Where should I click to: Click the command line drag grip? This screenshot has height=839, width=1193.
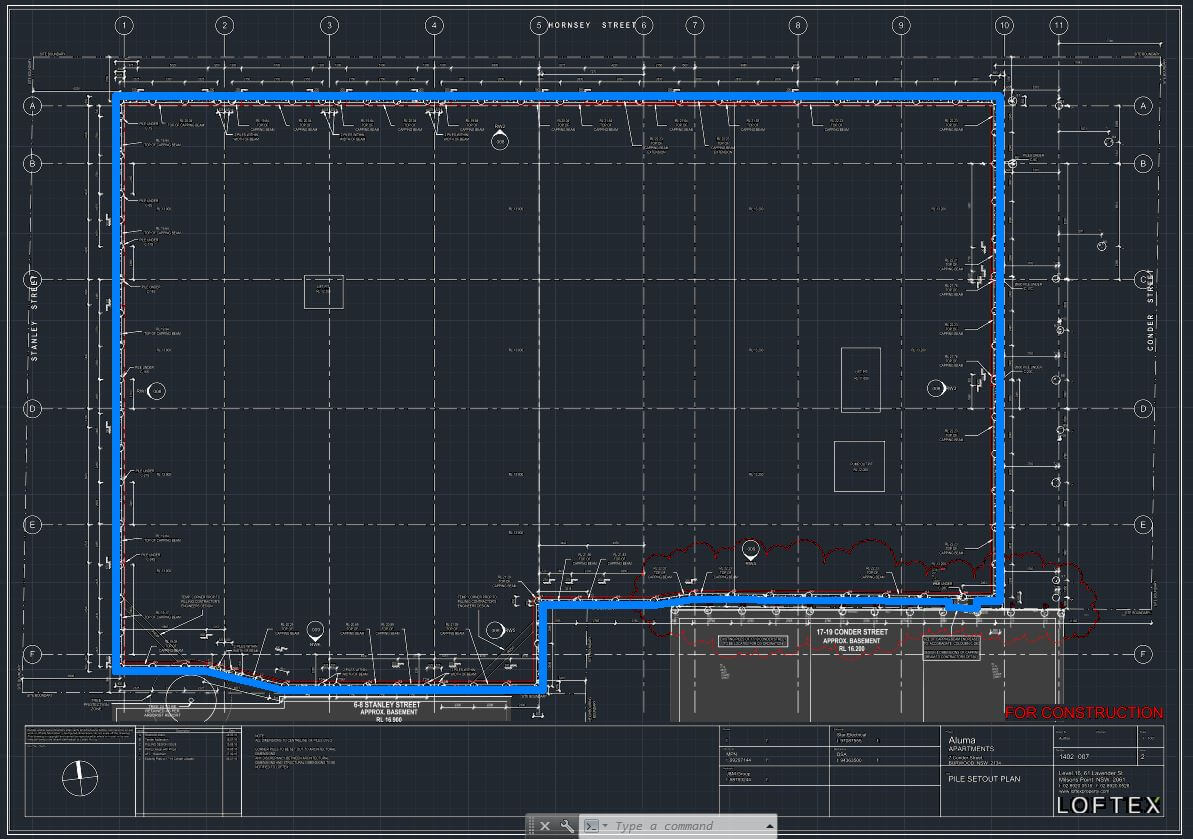coord(531,826)
